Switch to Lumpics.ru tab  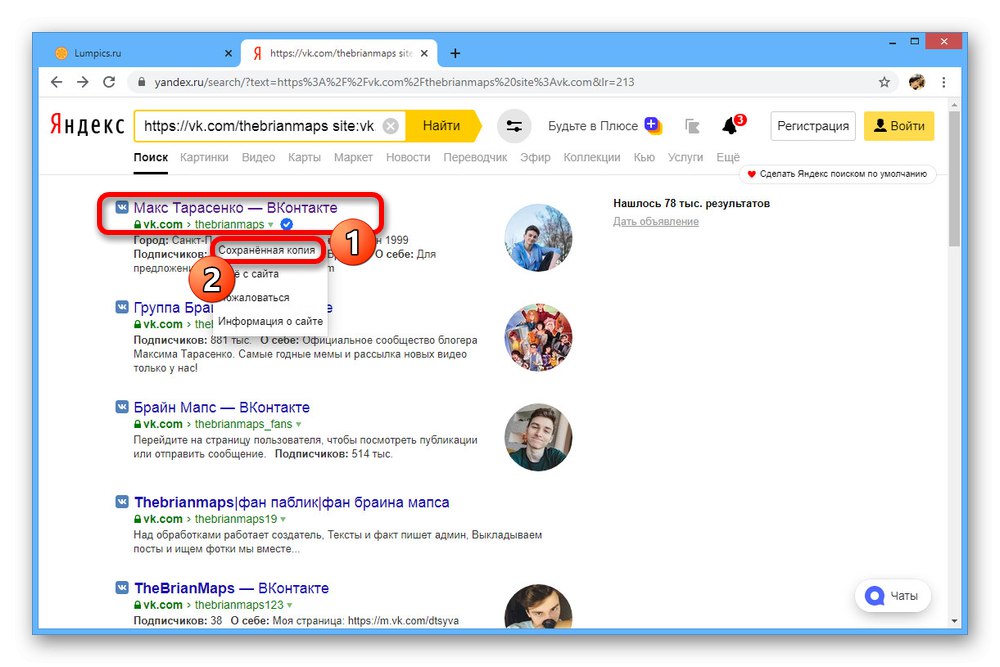point(142,54)
